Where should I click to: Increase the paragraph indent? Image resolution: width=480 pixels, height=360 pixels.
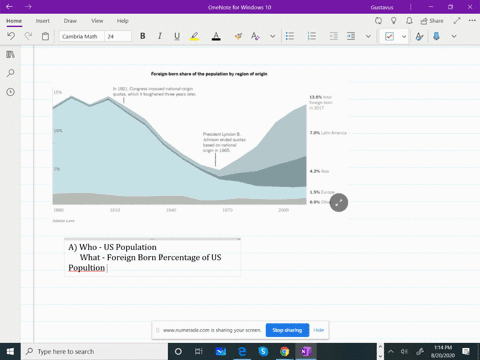click(351, 36)
